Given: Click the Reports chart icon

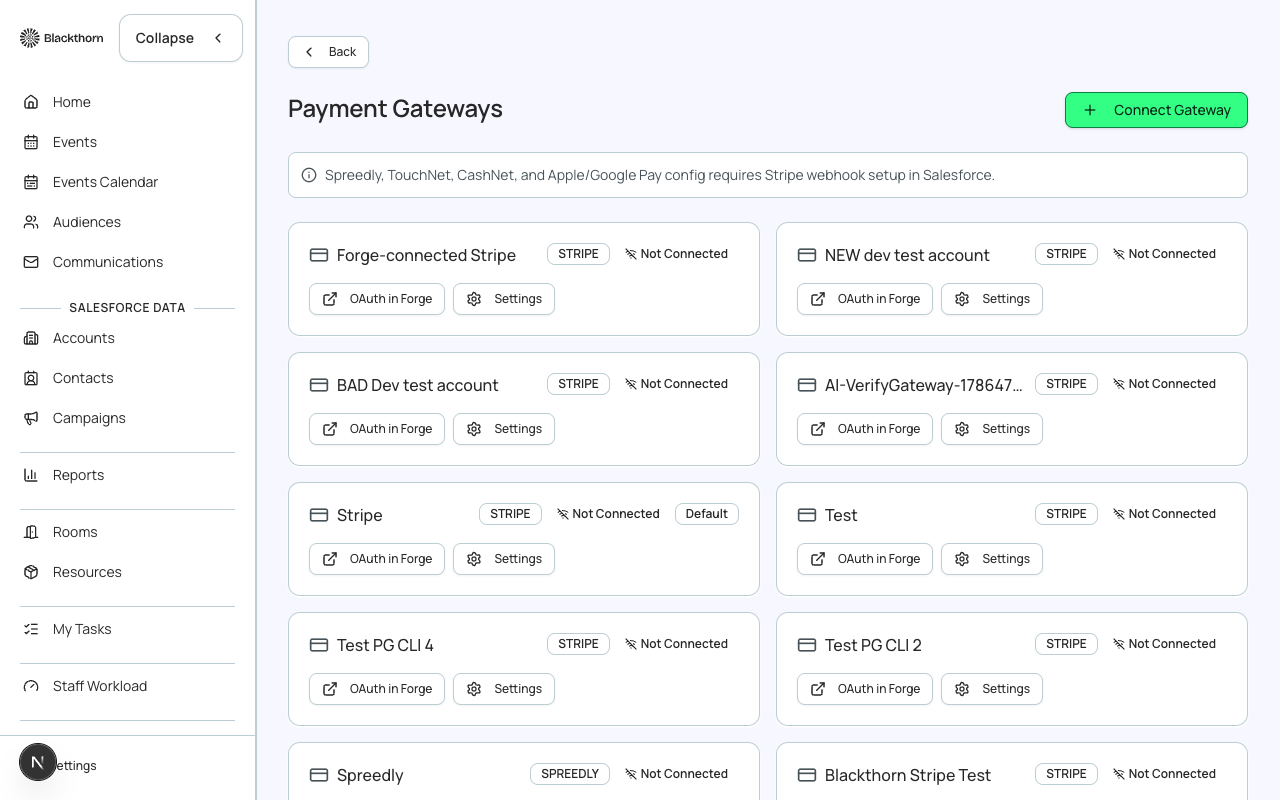Looking at the screenshot, I should tap(31, 475).
